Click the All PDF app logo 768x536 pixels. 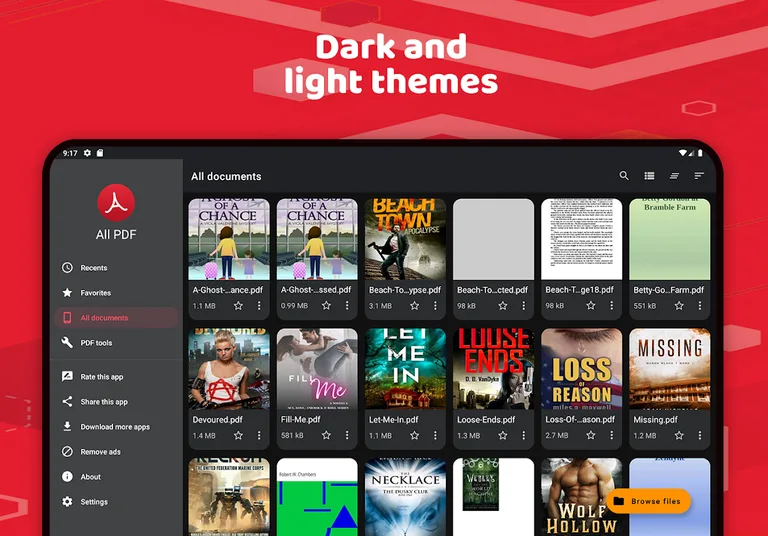[116, 203]
